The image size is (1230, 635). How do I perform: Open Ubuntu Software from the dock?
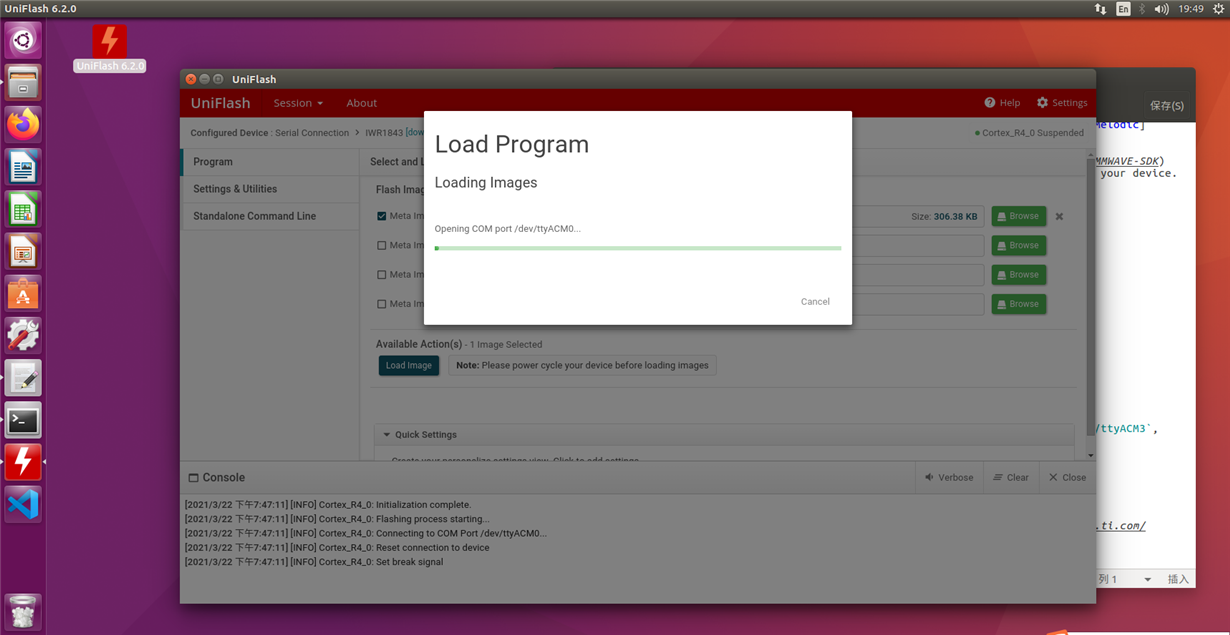[x=23, y=294]
